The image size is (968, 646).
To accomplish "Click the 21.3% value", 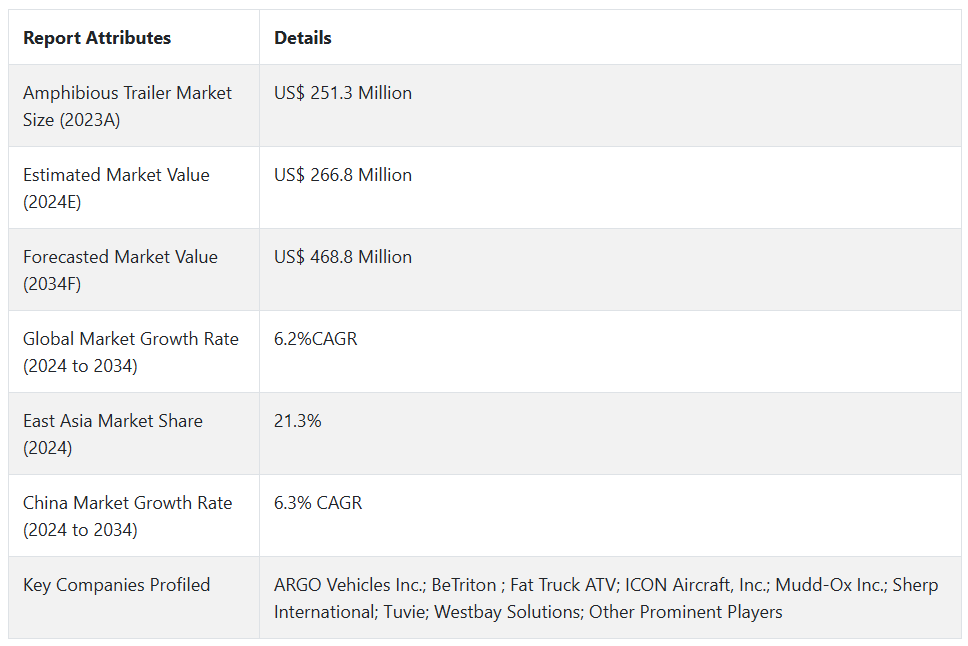I will pyautogui.click(x=298, y=421).
